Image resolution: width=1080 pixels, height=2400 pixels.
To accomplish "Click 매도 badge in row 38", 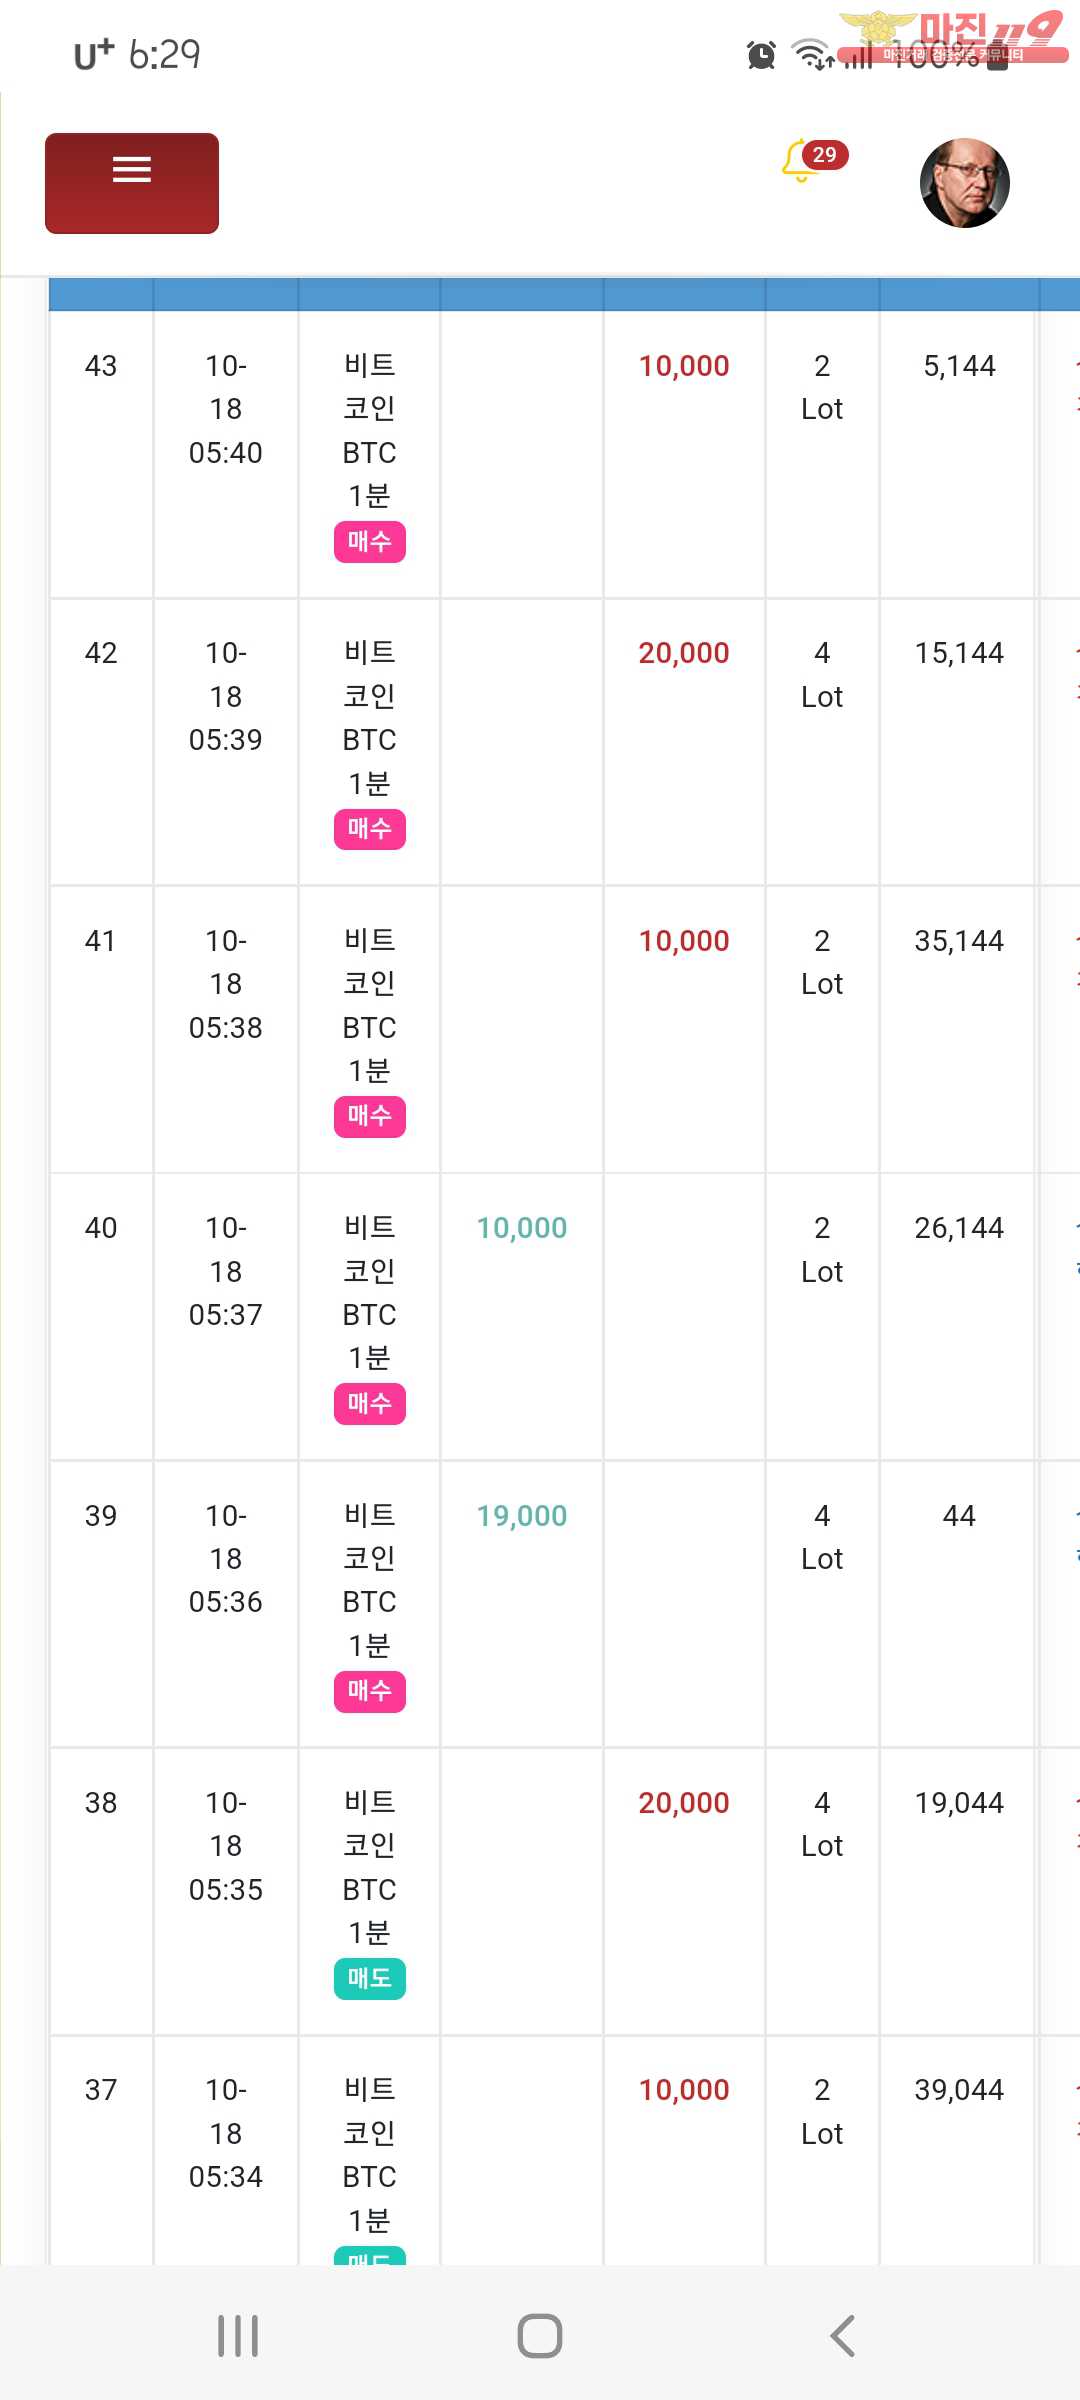I will (370, 1978).
